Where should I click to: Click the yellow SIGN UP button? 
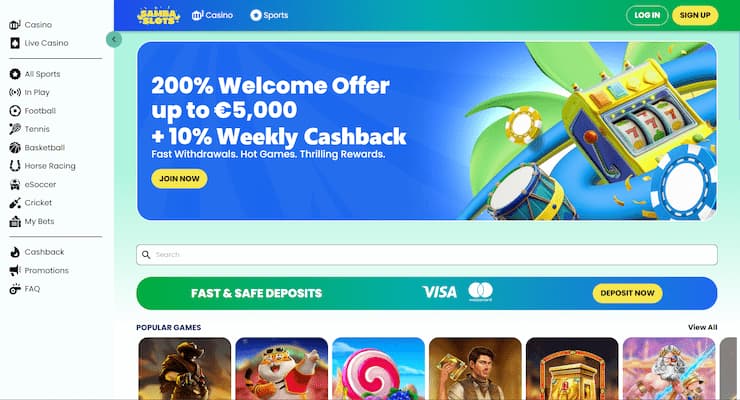(x=695, y=15)
